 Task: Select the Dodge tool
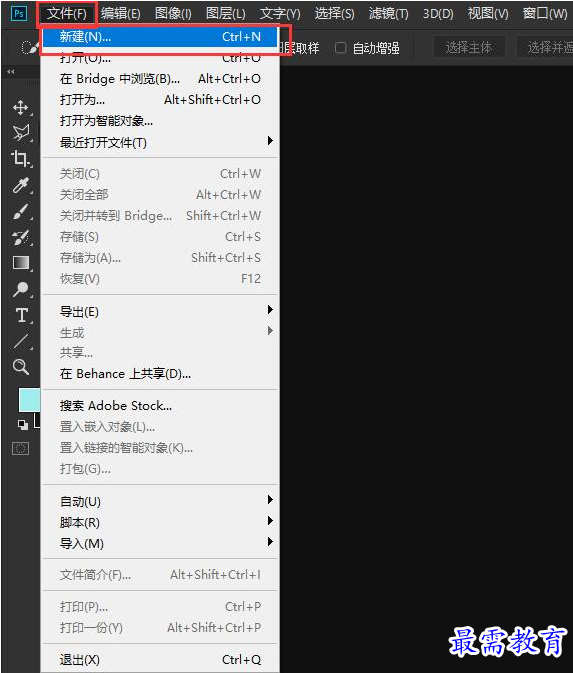tap(20, 289)
